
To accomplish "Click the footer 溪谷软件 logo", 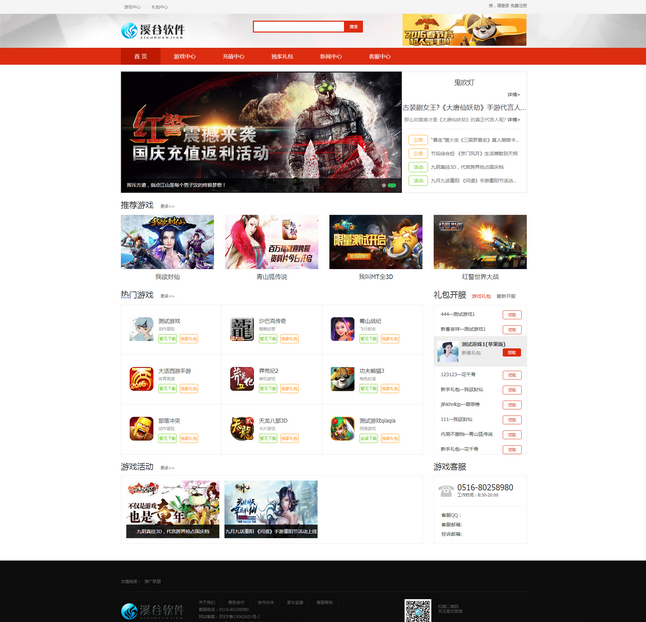I will [x=153, y=611].
